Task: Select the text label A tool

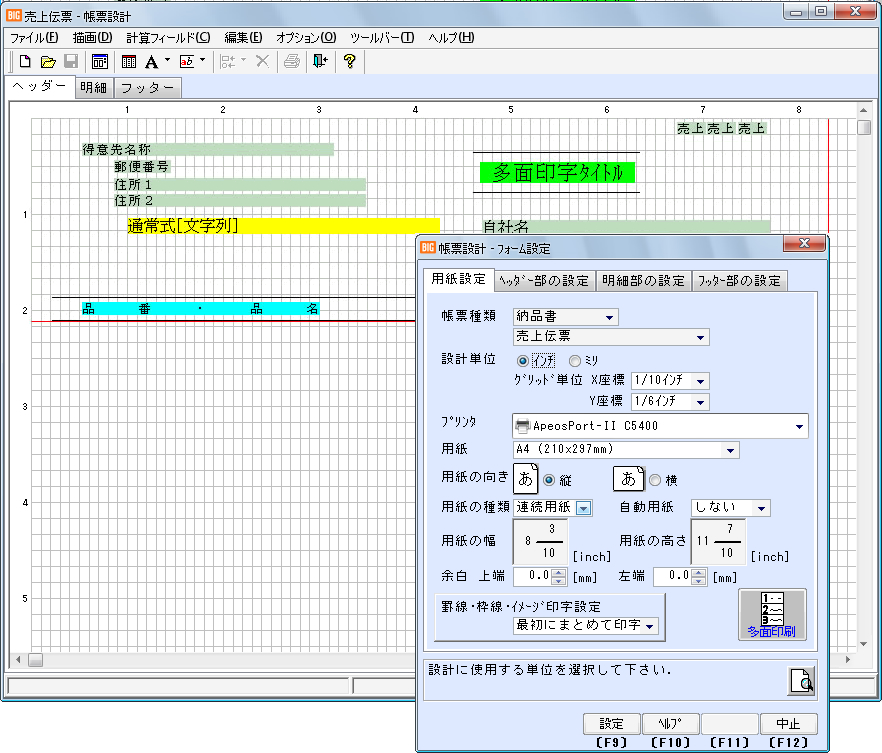Action: tap(152, 62)
